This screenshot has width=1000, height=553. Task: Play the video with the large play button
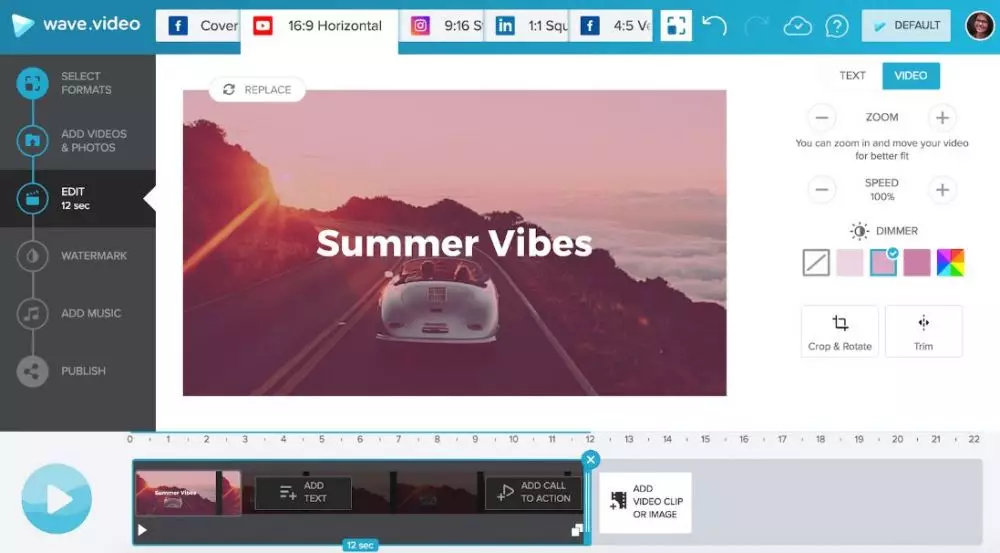click(57, 499)
